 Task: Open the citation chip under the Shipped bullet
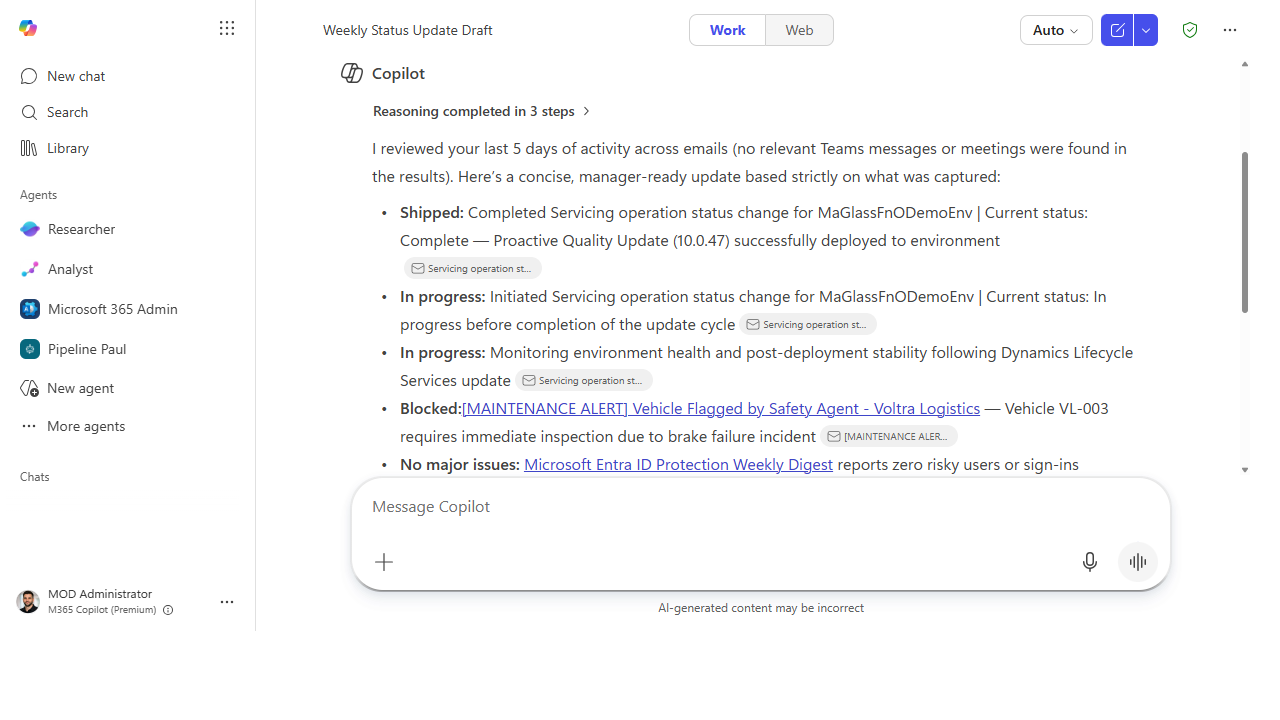(473, 268)
